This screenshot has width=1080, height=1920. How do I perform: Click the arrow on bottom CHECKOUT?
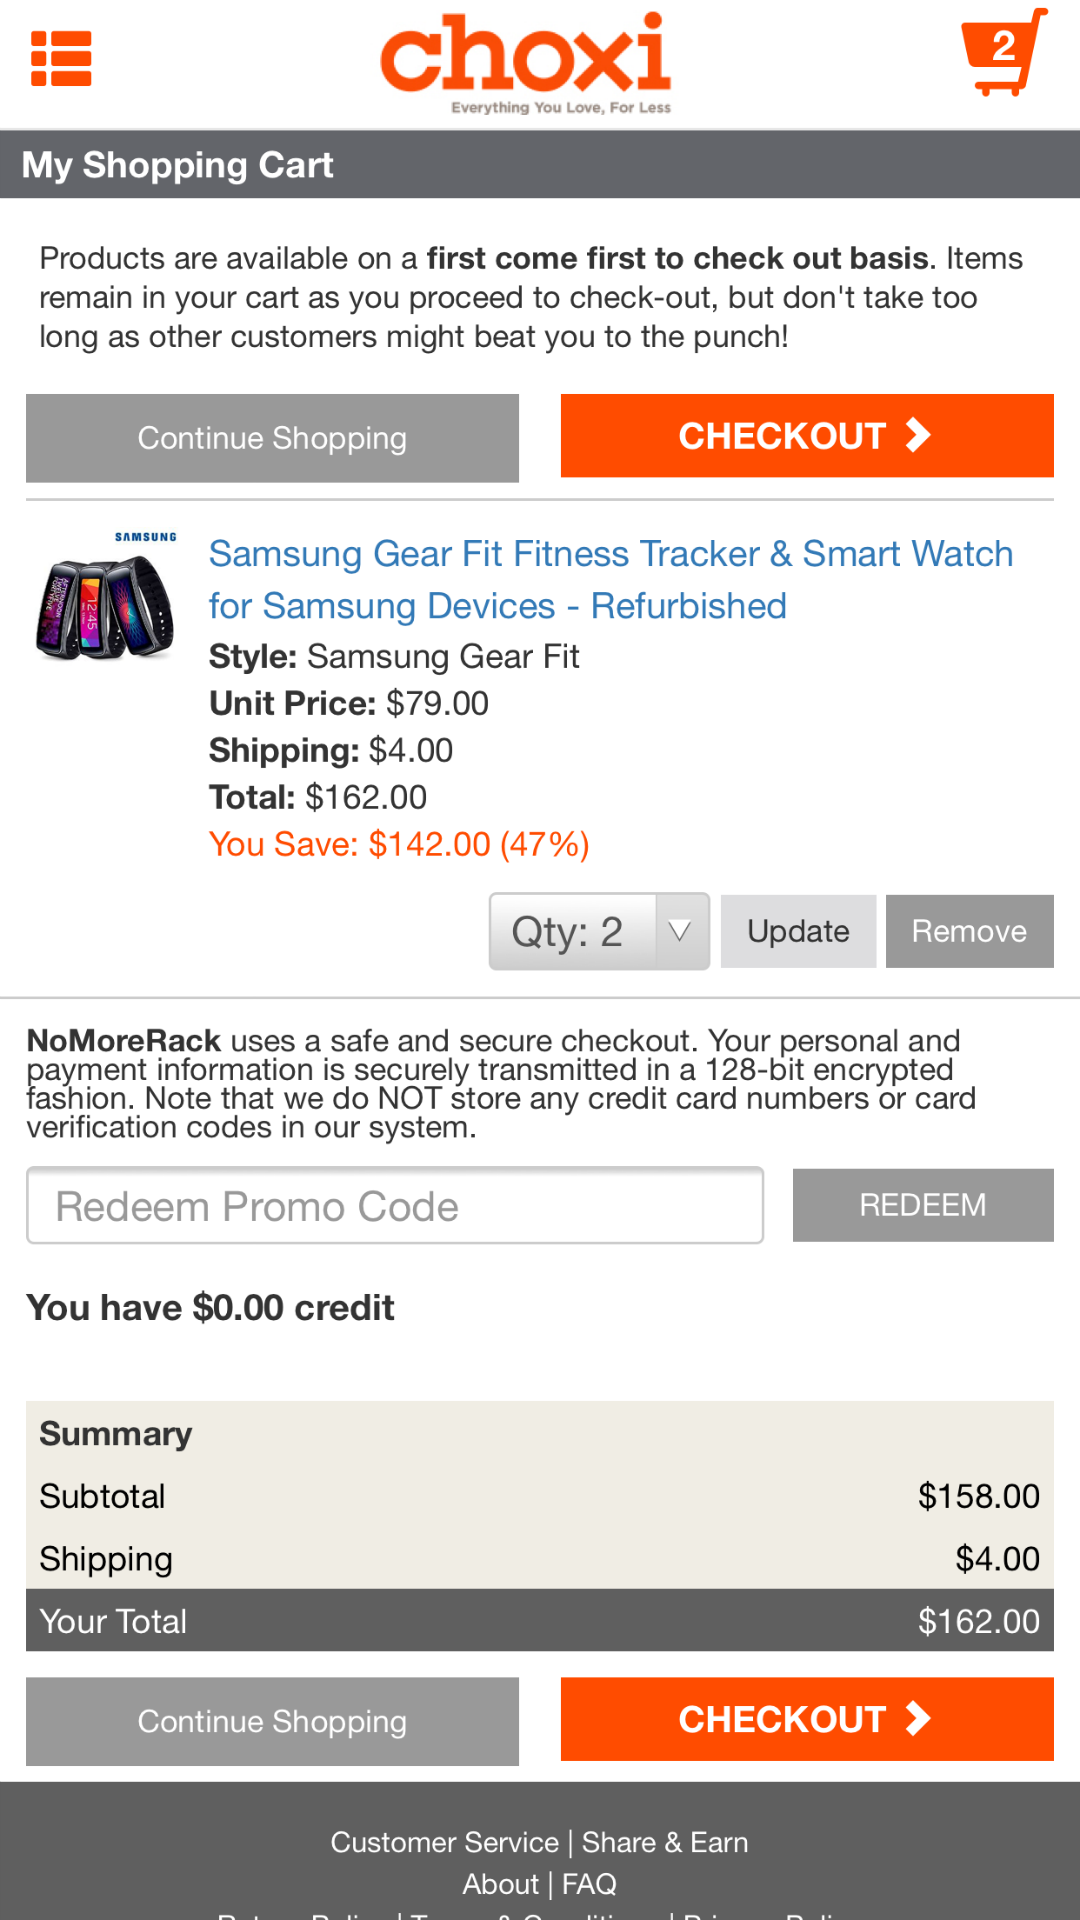click(918, 1719)
